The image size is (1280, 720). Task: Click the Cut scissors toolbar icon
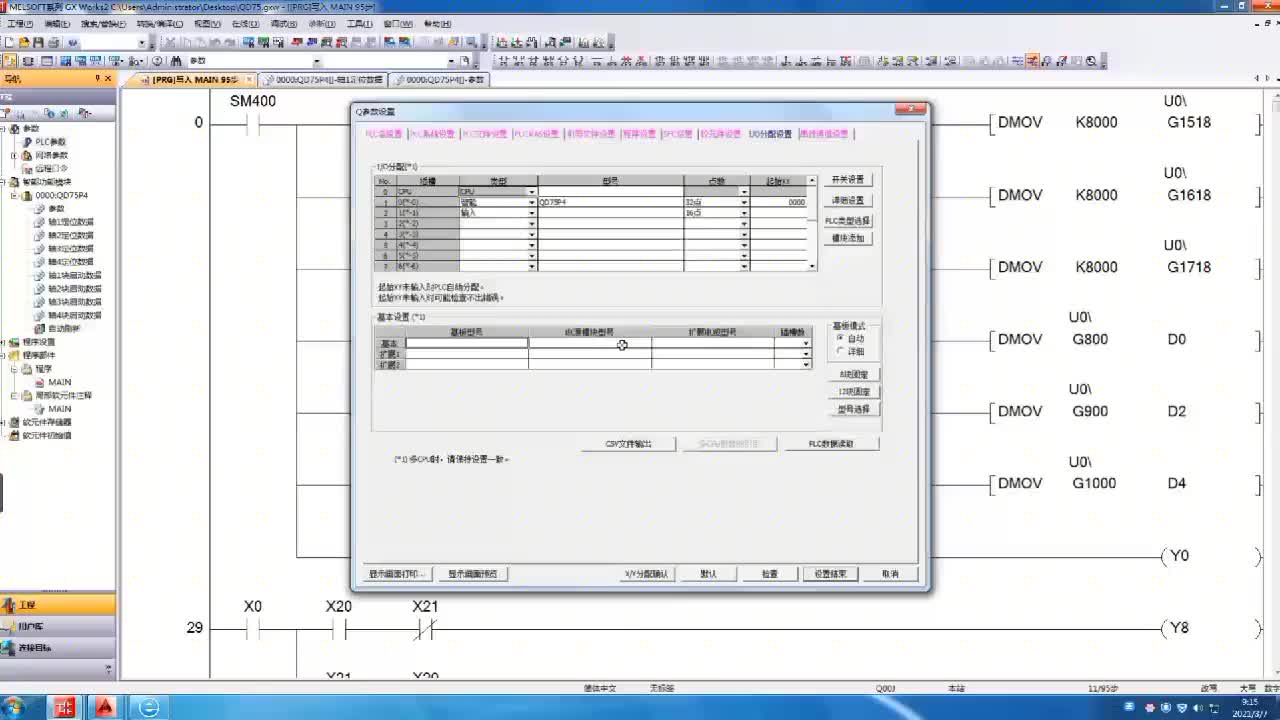(x=171, y=43)
